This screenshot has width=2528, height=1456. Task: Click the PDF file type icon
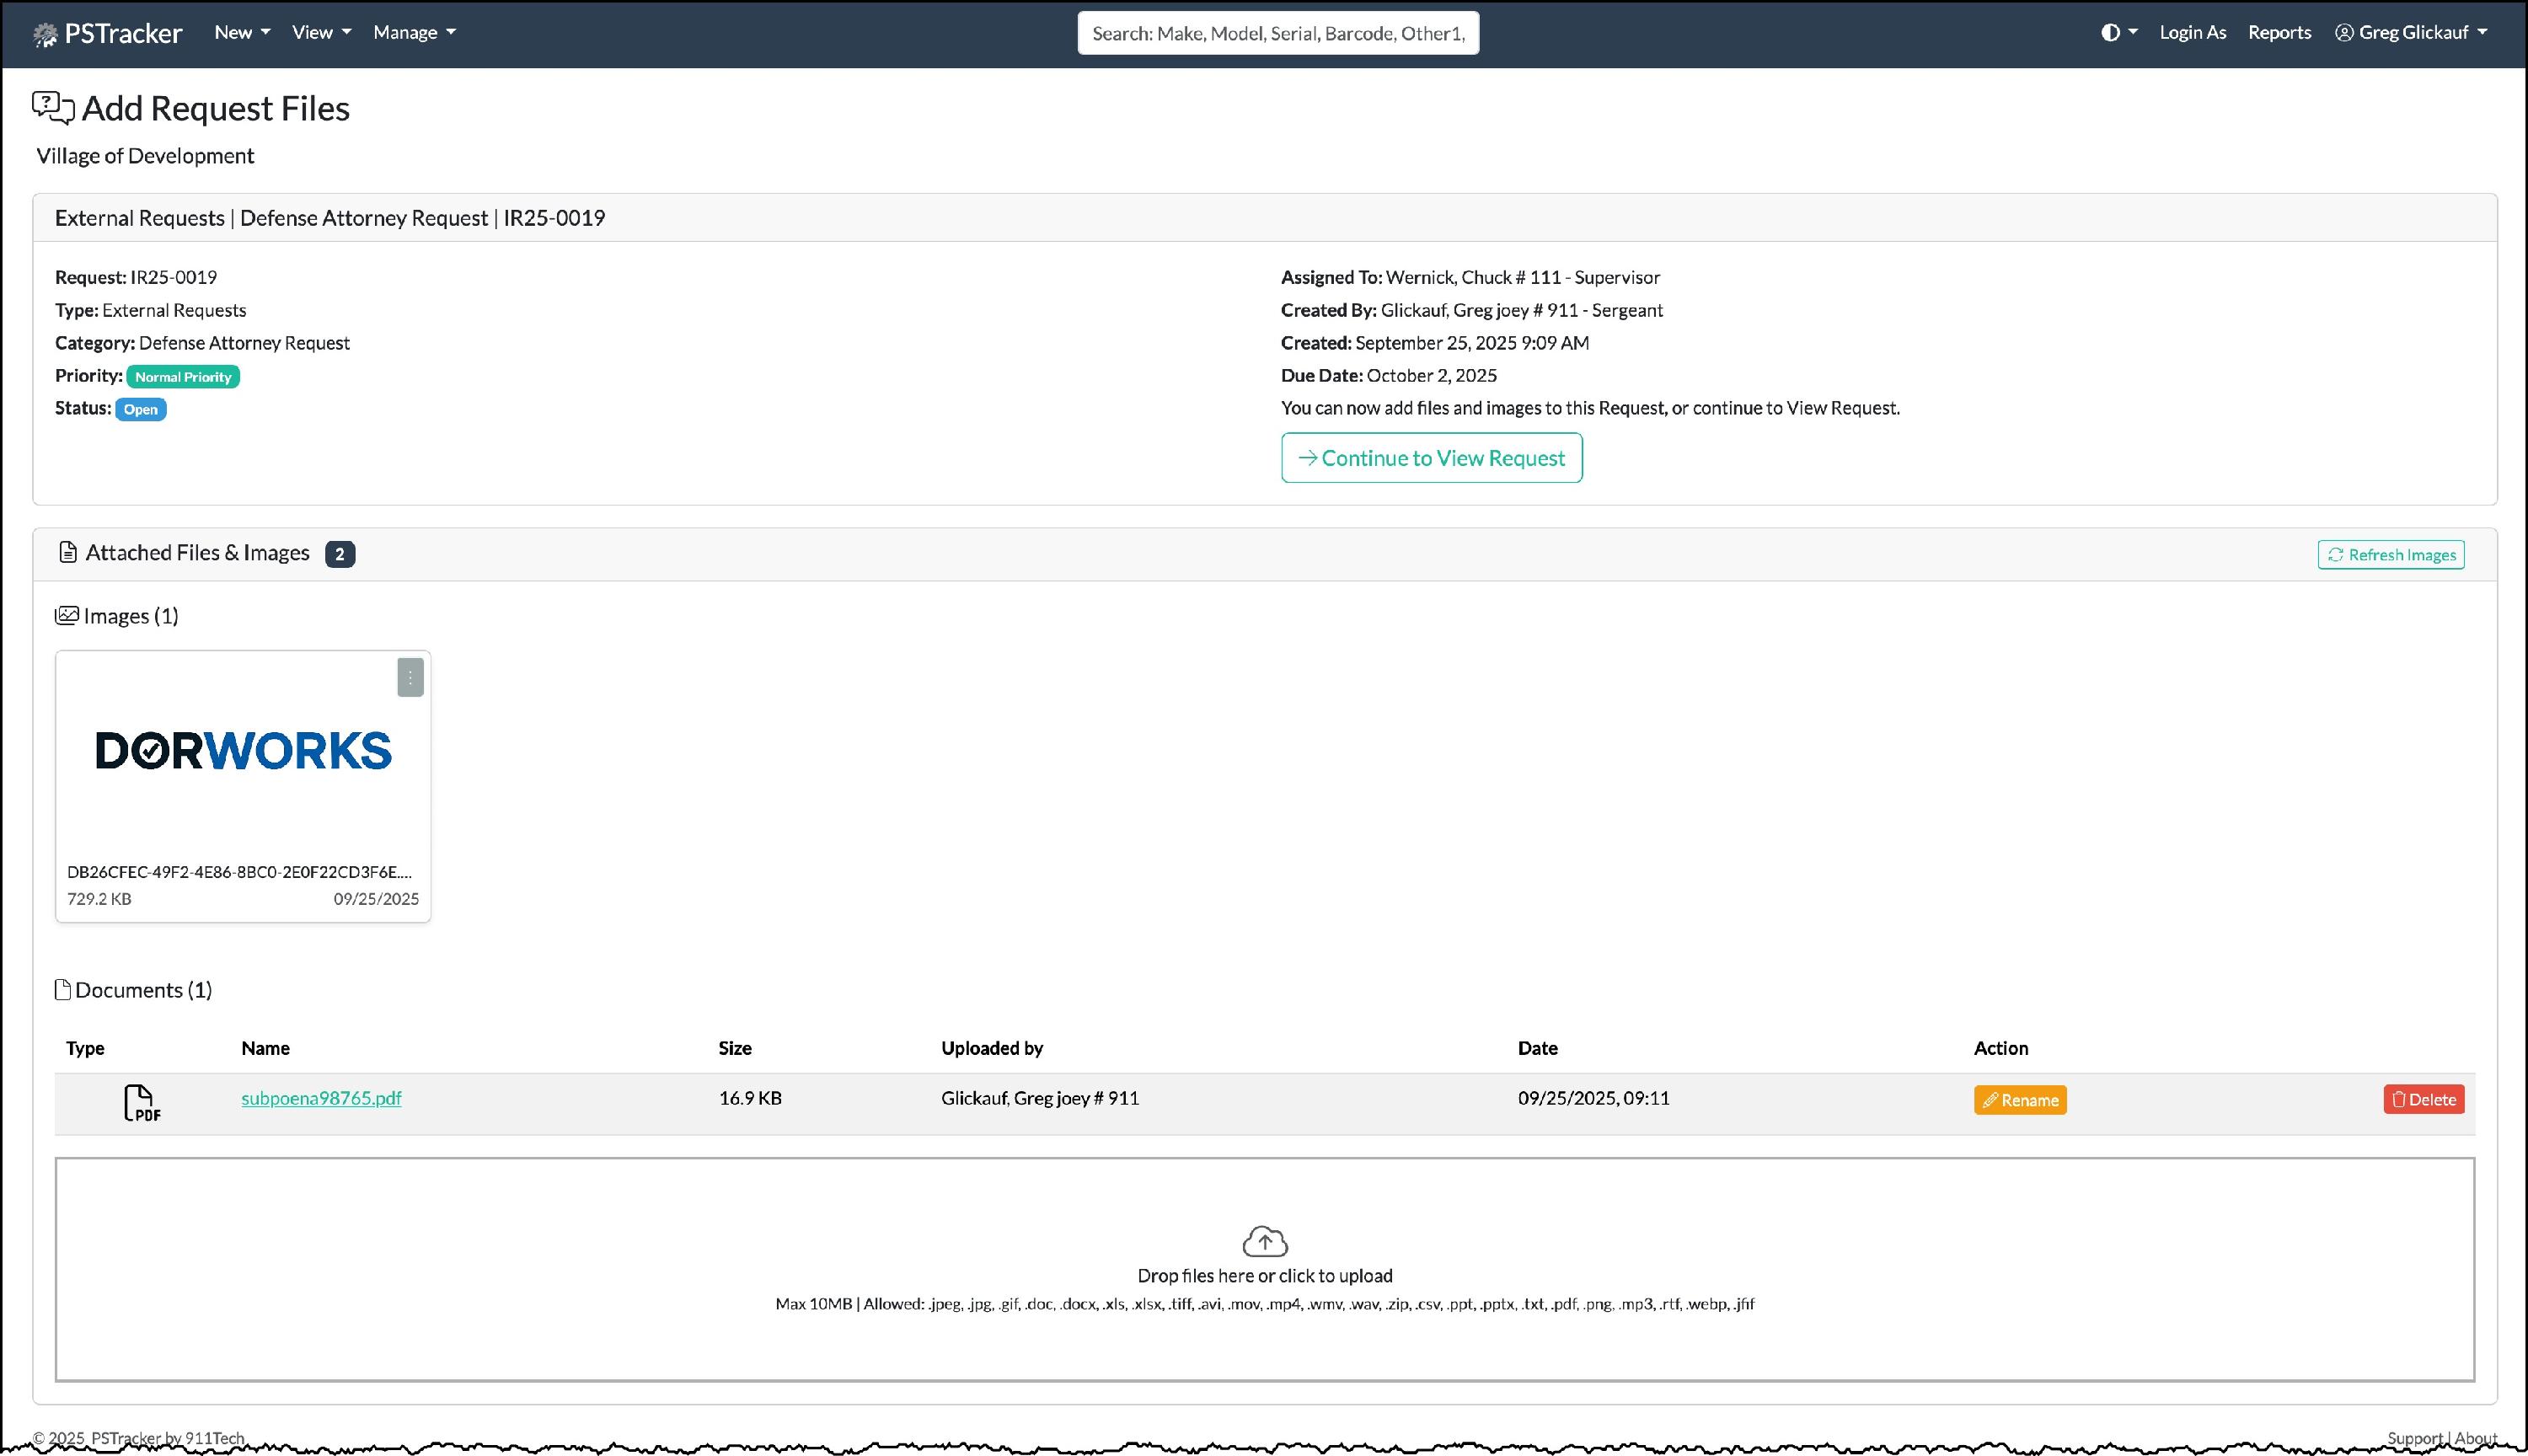click(141, 1103)
